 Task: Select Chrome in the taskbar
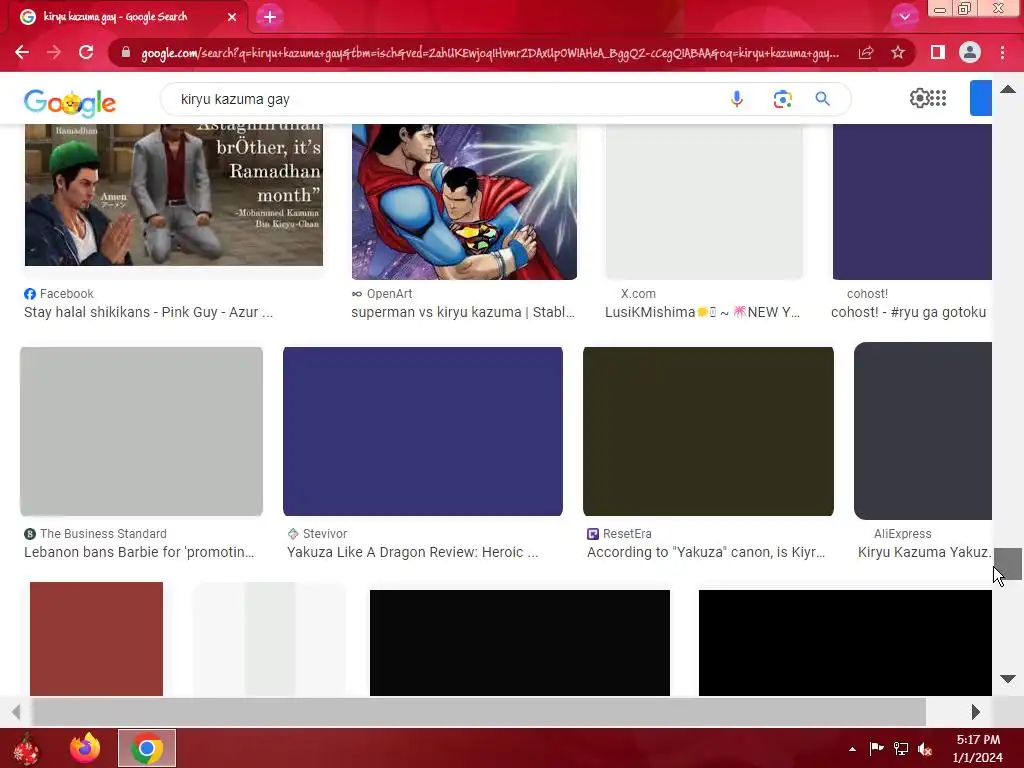[147, 748]
